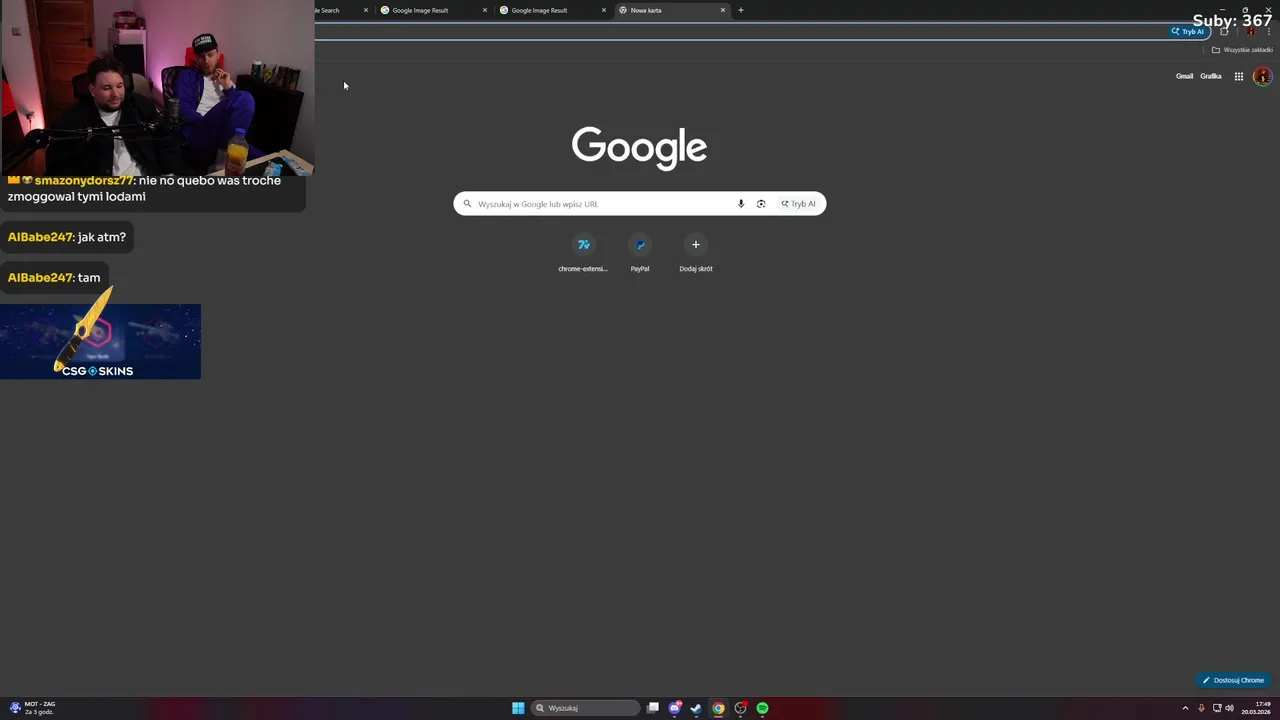Select Chrome icon on the taskbar
1280x720 pixels.
pos(718,708)
